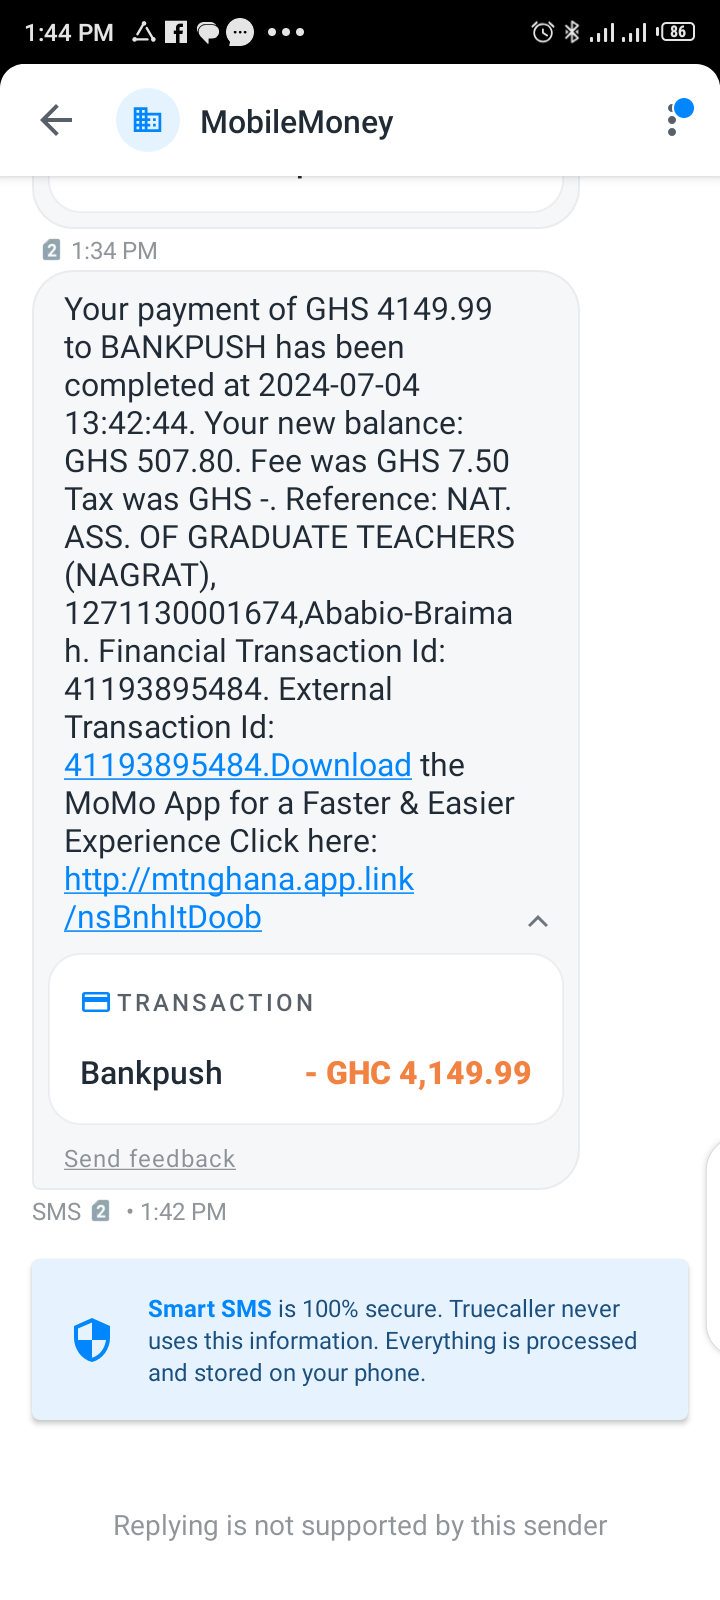Tap the alarm clock status icon
Screen dimensions: 720x1600
[x=542, y=32]
